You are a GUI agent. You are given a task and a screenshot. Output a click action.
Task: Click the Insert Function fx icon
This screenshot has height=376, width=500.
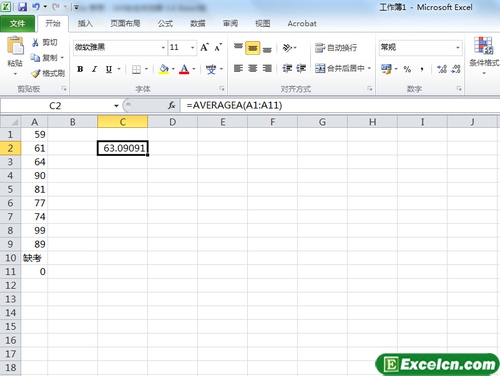click(x=172, y=106)
